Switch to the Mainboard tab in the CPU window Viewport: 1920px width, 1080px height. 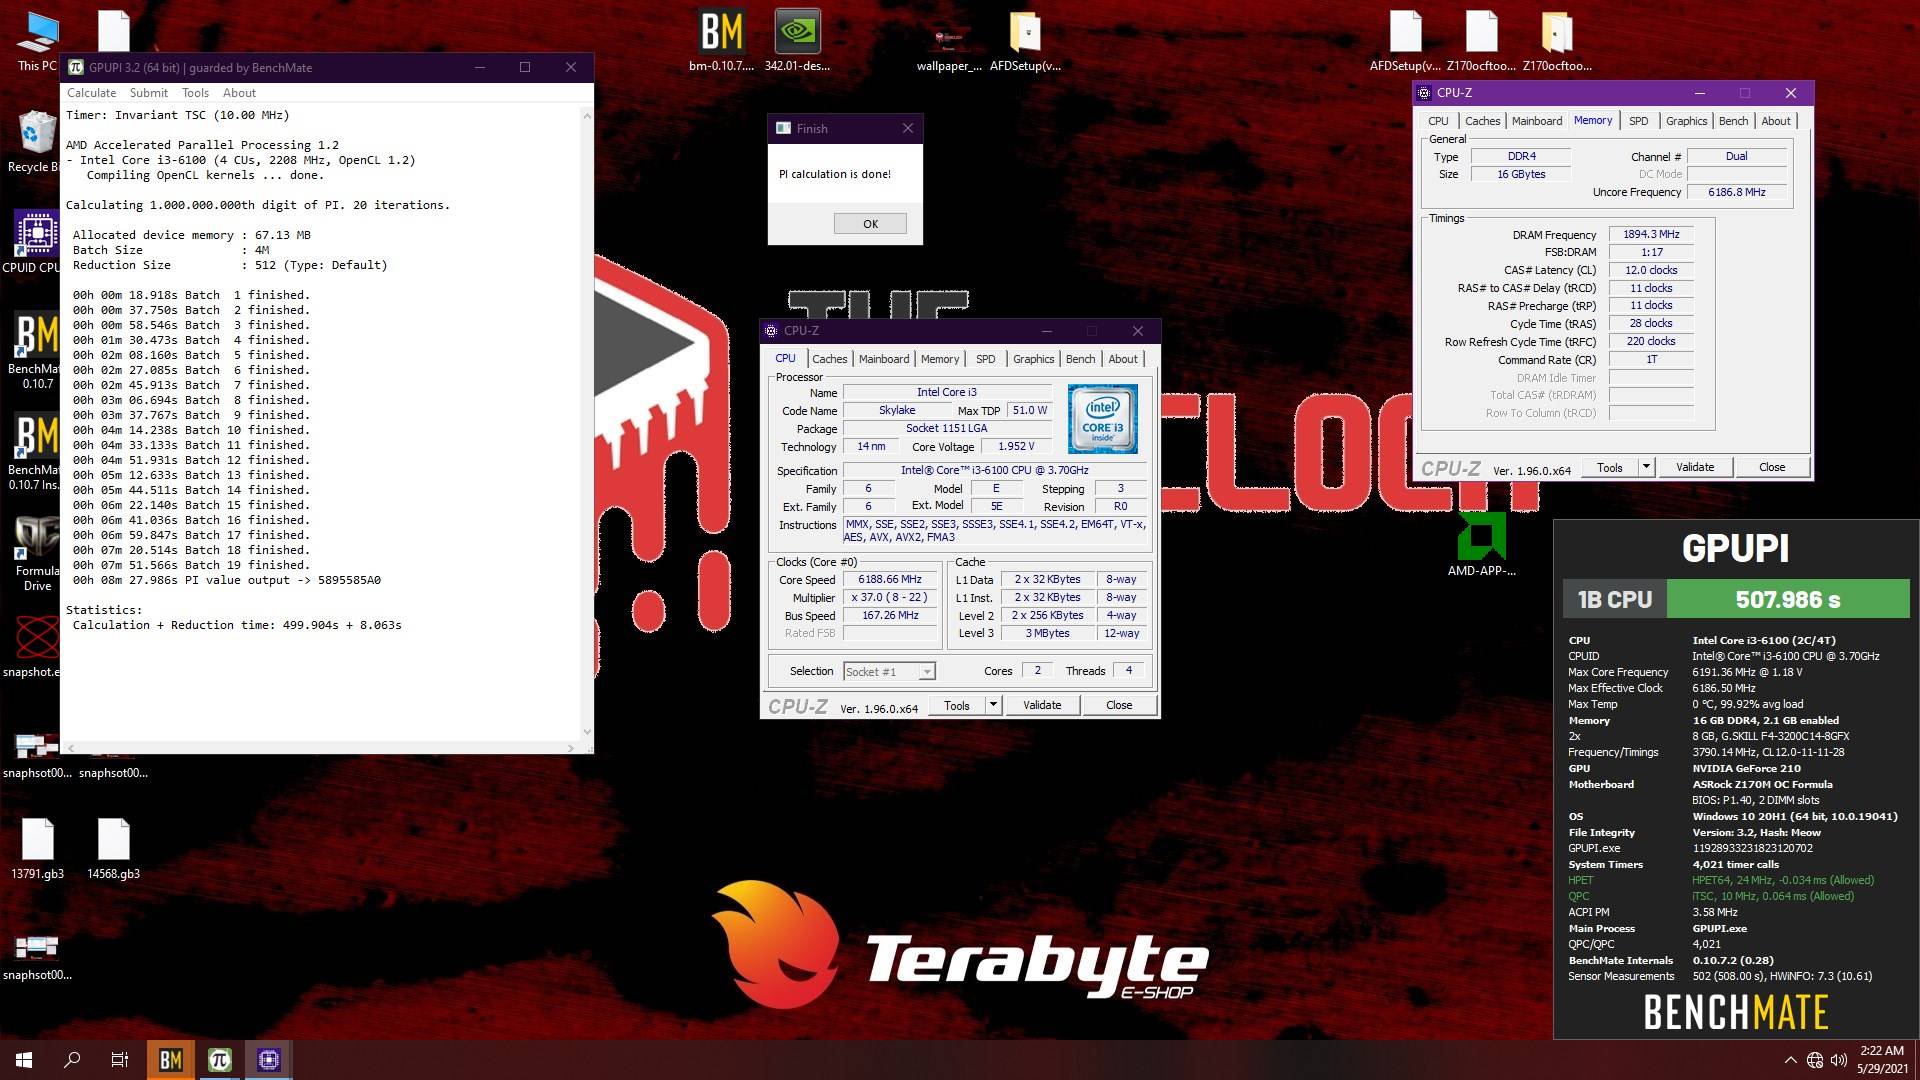coord(883,359)
